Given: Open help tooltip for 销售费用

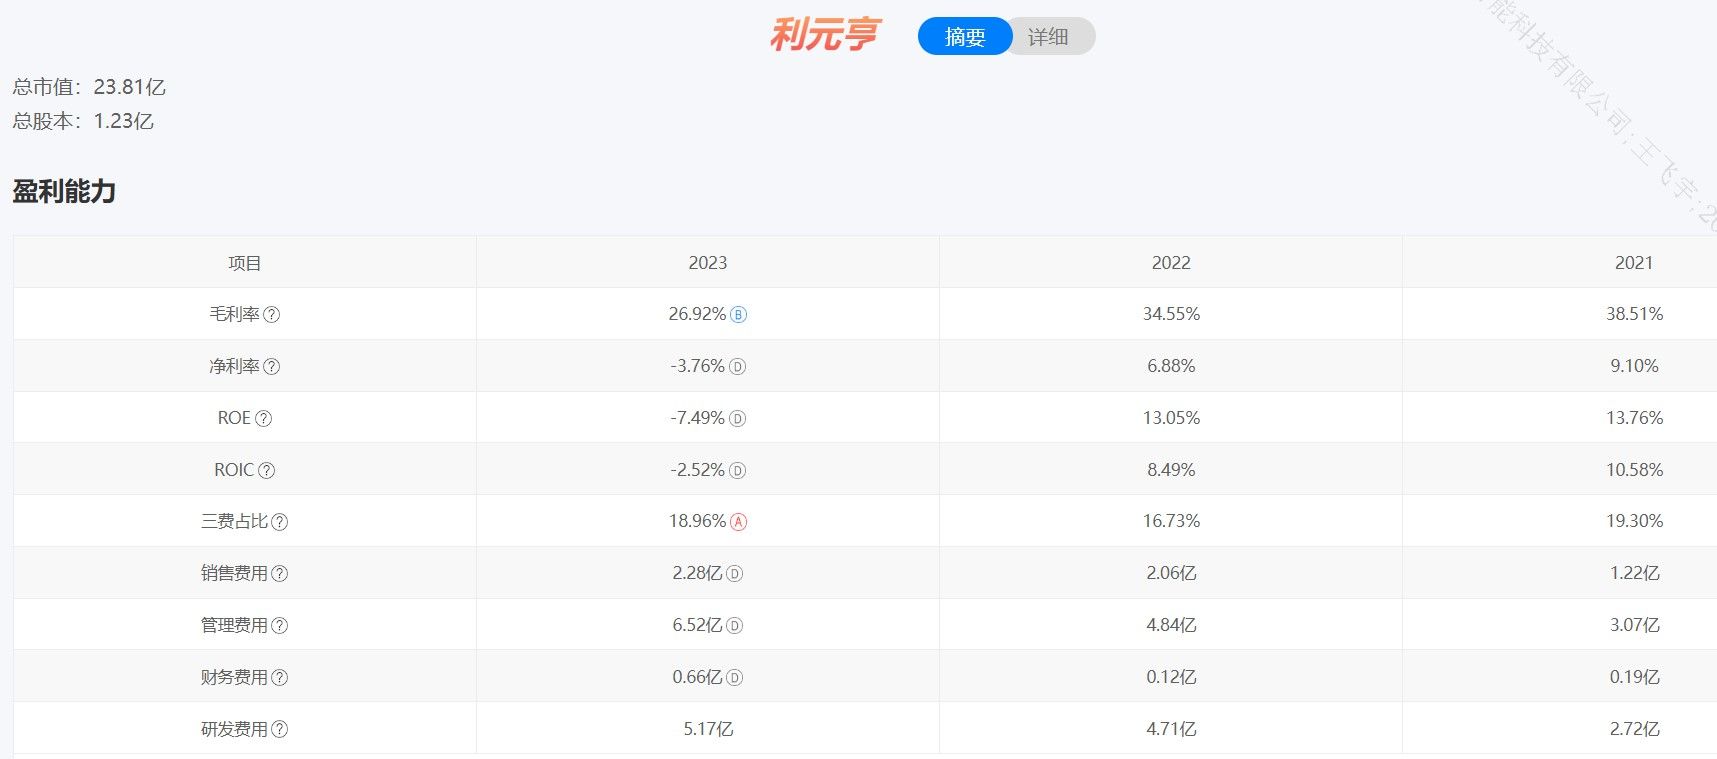Looking at the screenshot, I should (280, 574).
